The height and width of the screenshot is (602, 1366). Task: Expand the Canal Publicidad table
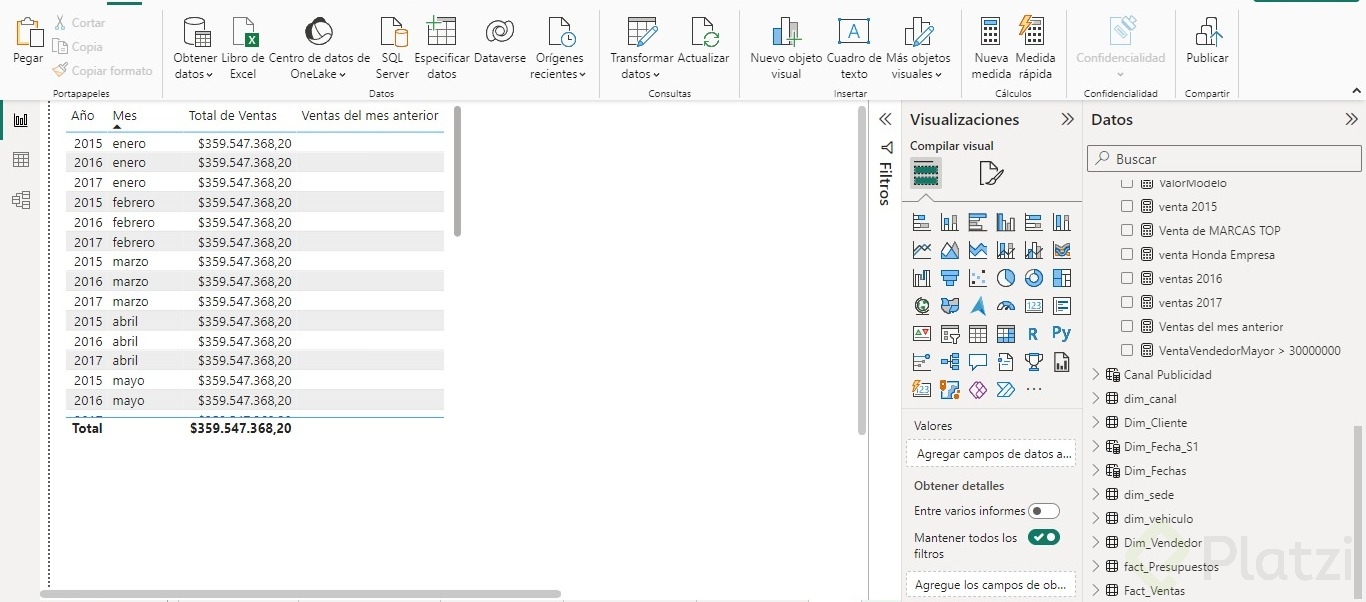tap(1096, 375)
